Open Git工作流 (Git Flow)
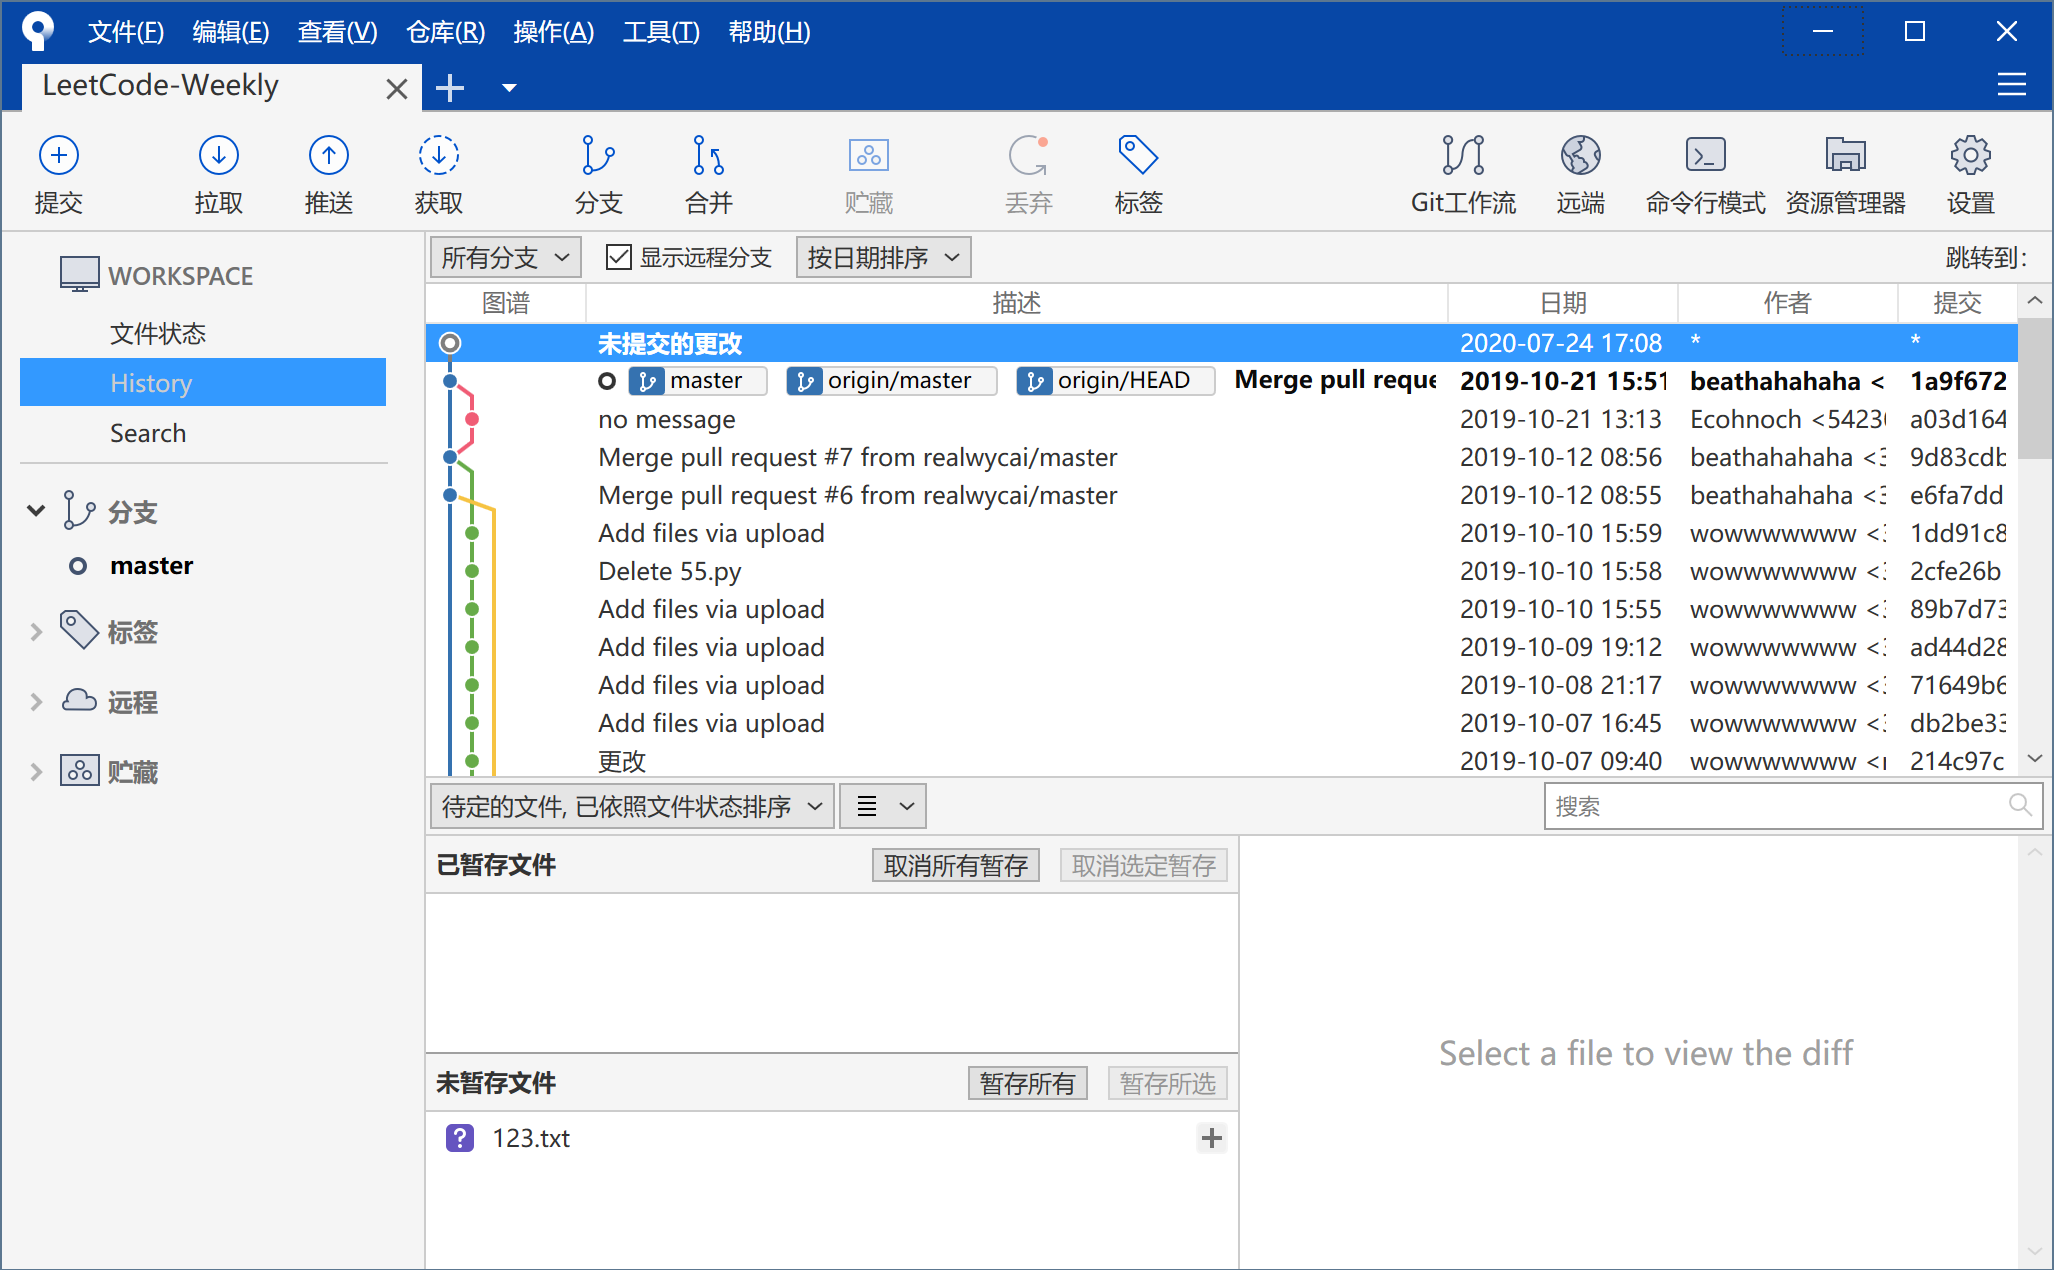2054x1271 pixels. [x=1463, y=175]
